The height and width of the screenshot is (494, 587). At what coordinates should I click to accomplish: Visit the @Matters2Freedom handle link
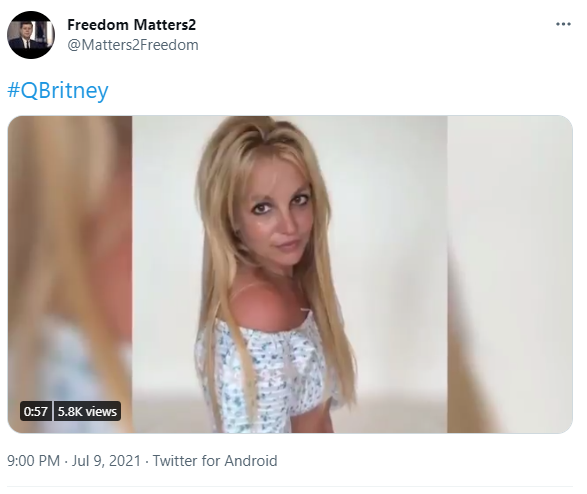tap(133, 45)
